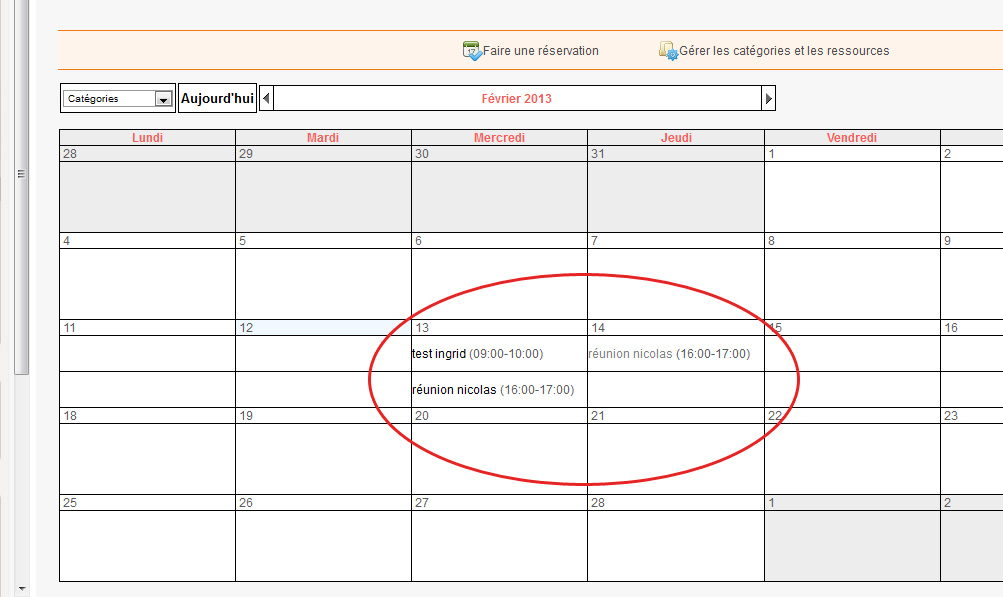Open réunion nicolas event on Thursday 14

coord(669,354)
